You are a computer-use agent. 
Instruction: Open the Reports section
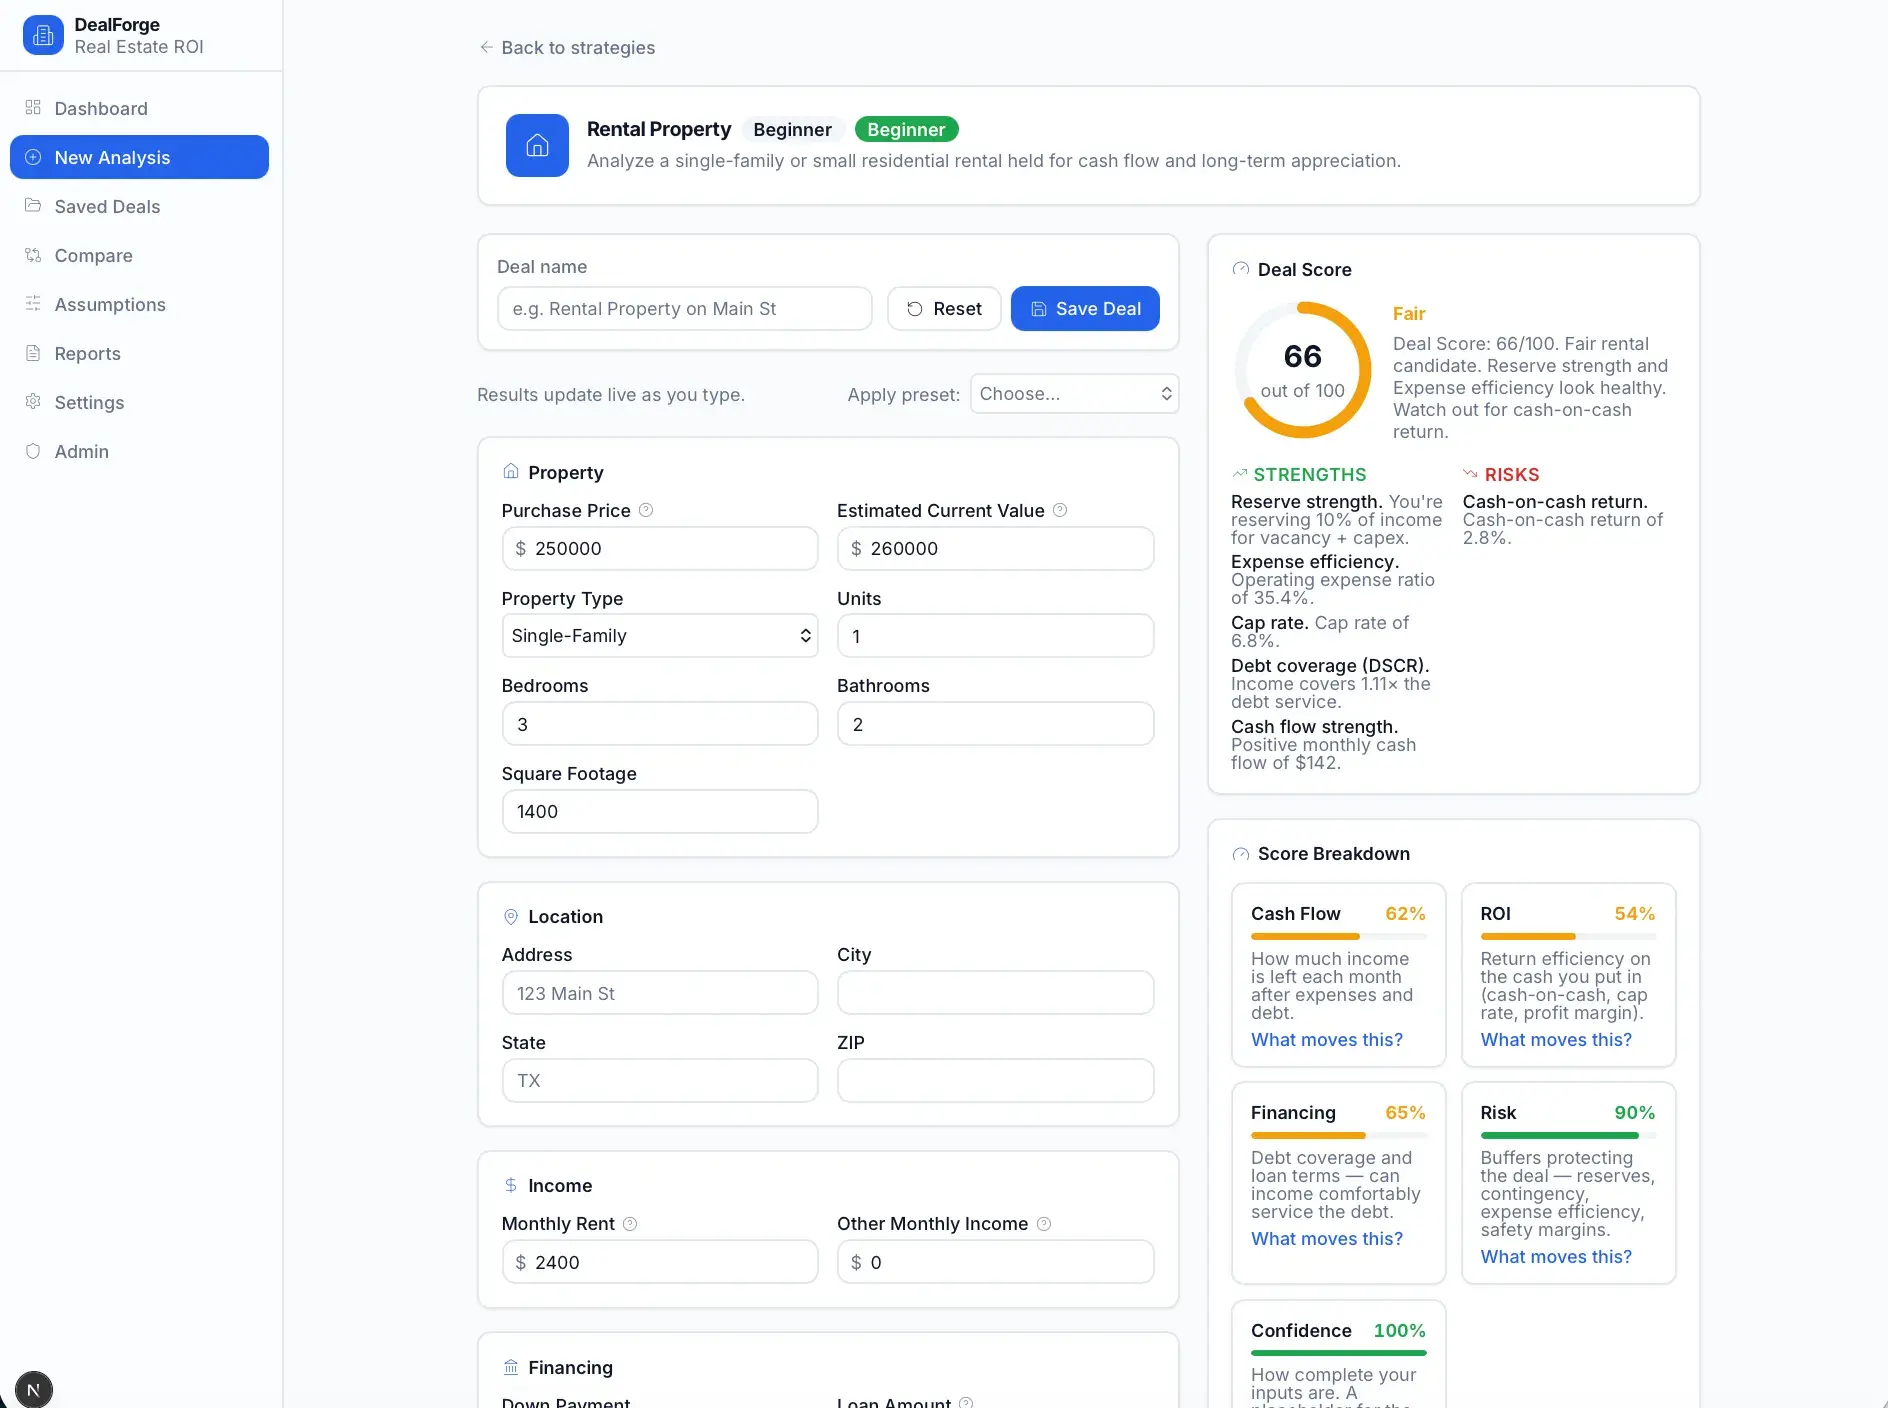pos(139,353)
